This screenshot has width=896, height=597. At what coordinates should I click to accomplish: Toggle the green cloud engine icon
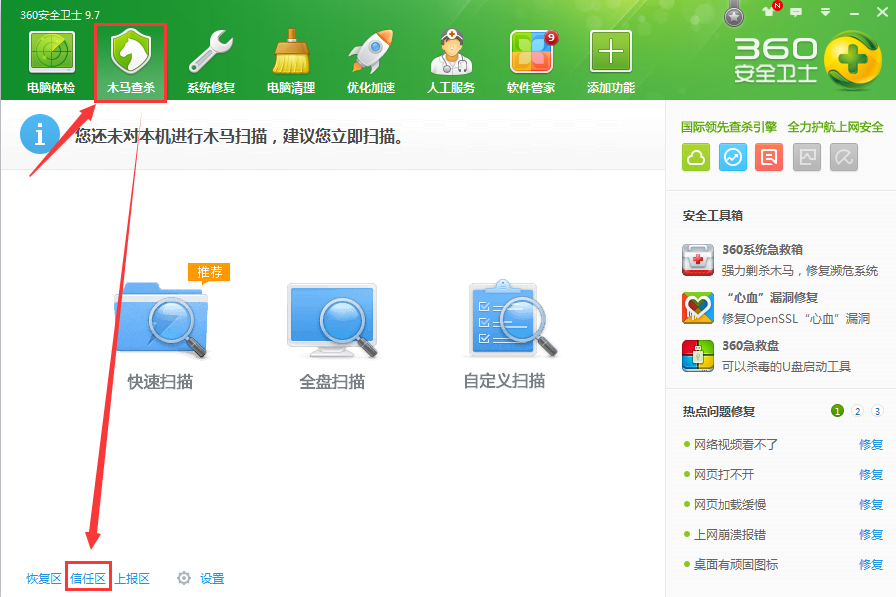(x=696, y=157)
